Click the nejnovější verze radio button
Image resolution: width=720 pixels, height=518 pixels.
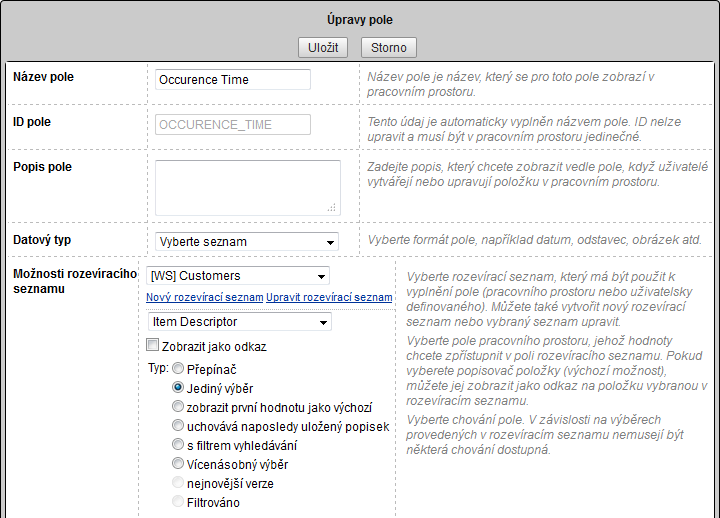coord(178,483)
